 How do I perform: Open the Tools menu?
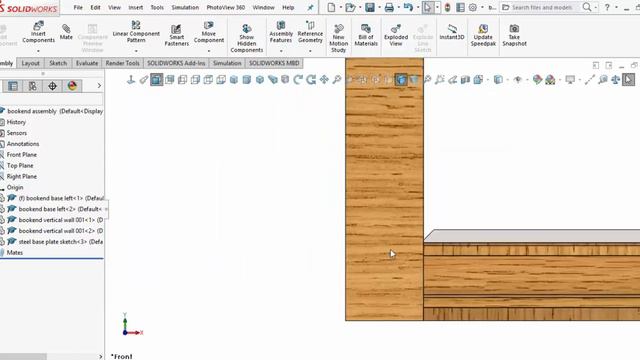point(157,7)
